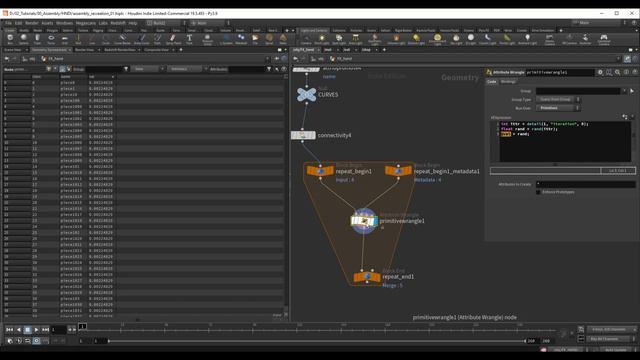Open the parameter pane gear menu
Viewport: 640px width, 360px height.
(x=600, y=72)
